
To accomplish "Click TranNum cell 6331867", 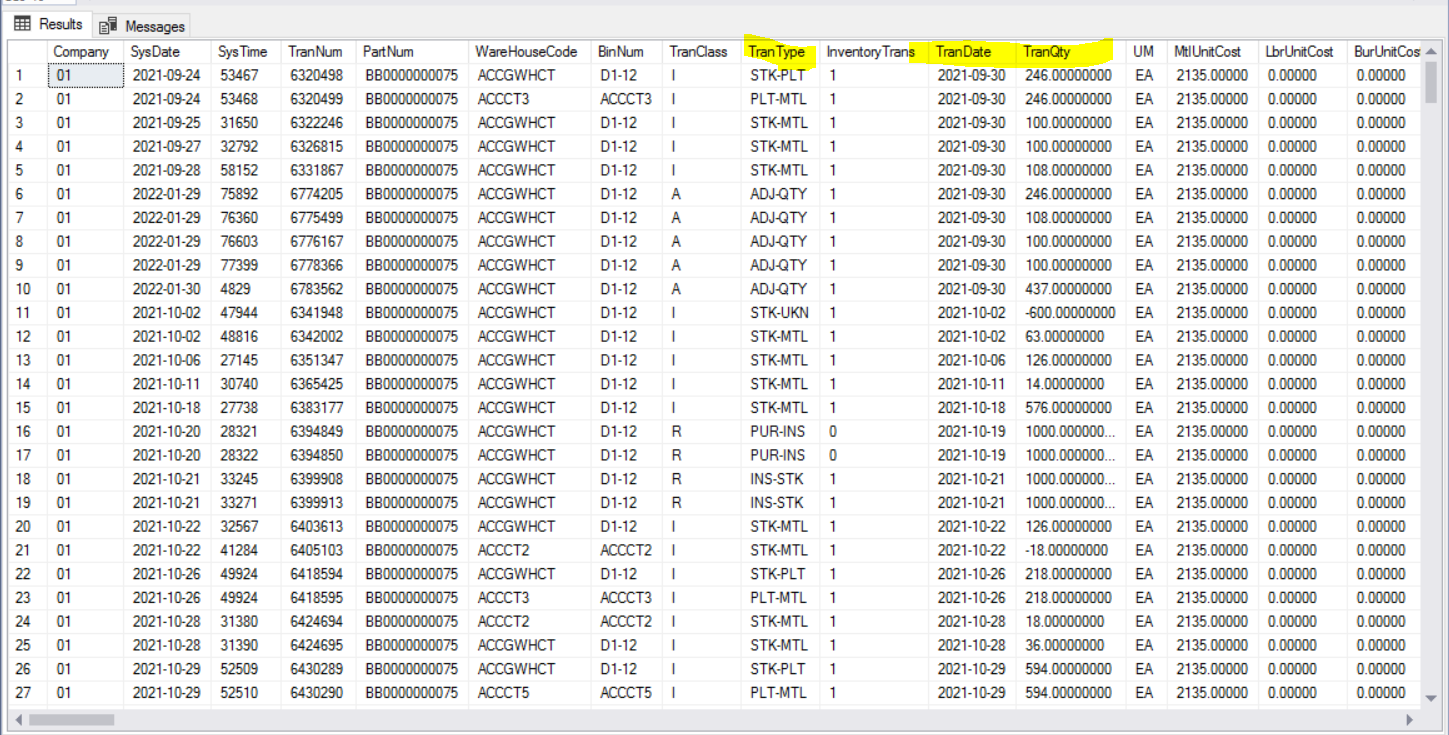I will click(x=318, y=170).
